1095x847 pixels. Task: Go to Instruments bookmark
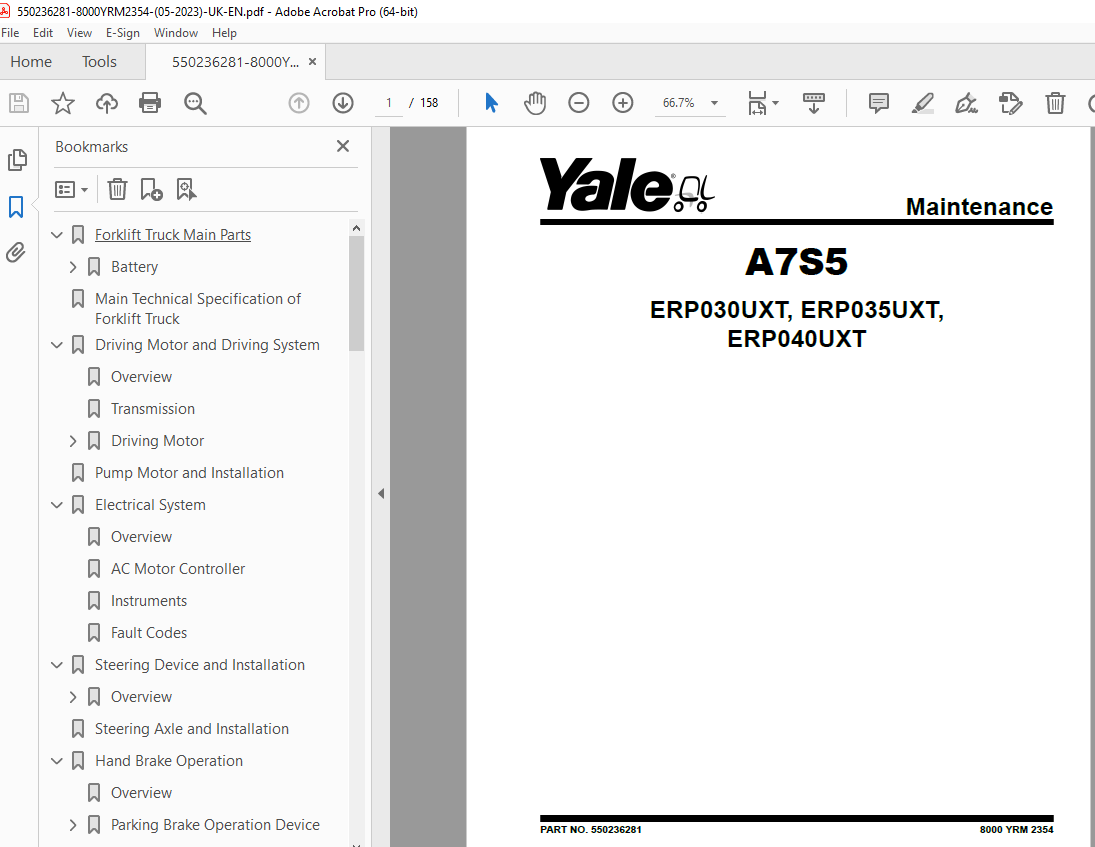(x=149, y=601)
